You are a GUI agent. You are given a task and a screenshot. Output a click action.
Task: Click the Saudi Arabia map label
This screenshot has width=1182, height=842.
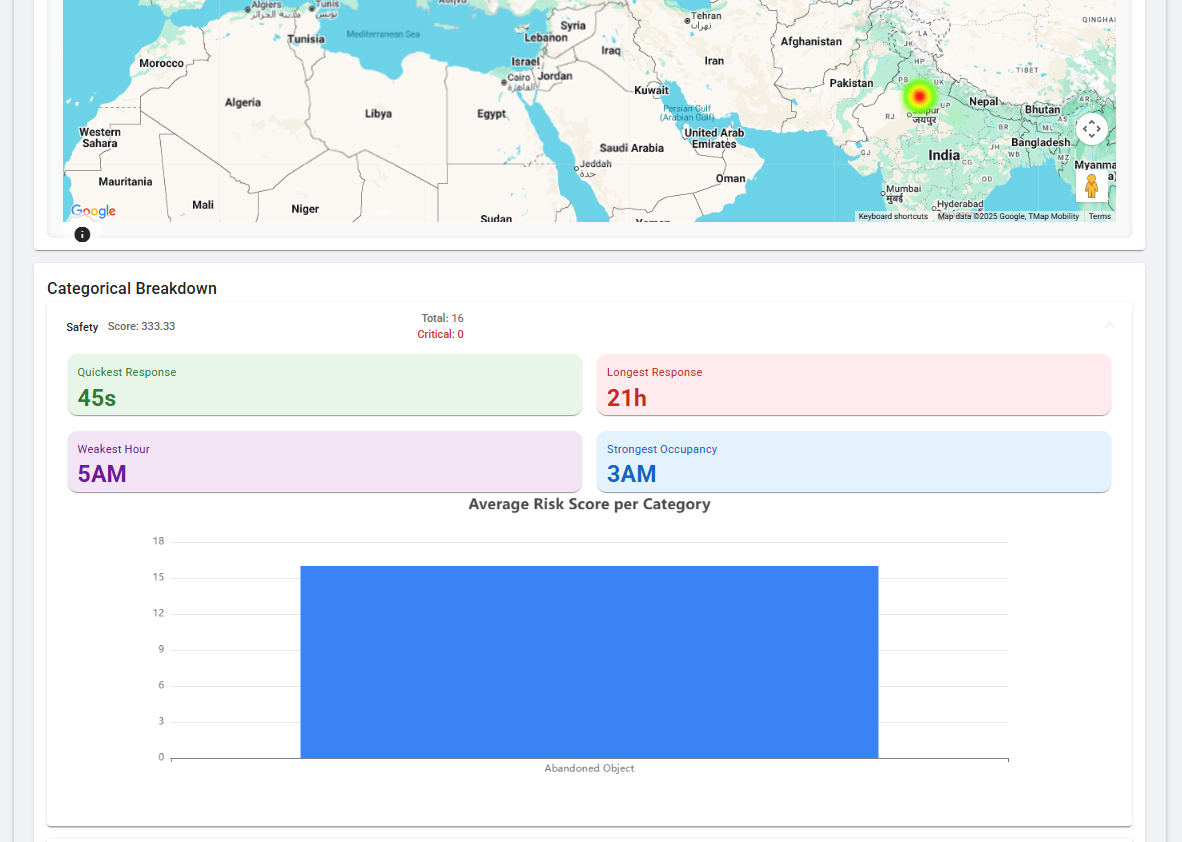point(632,148)
